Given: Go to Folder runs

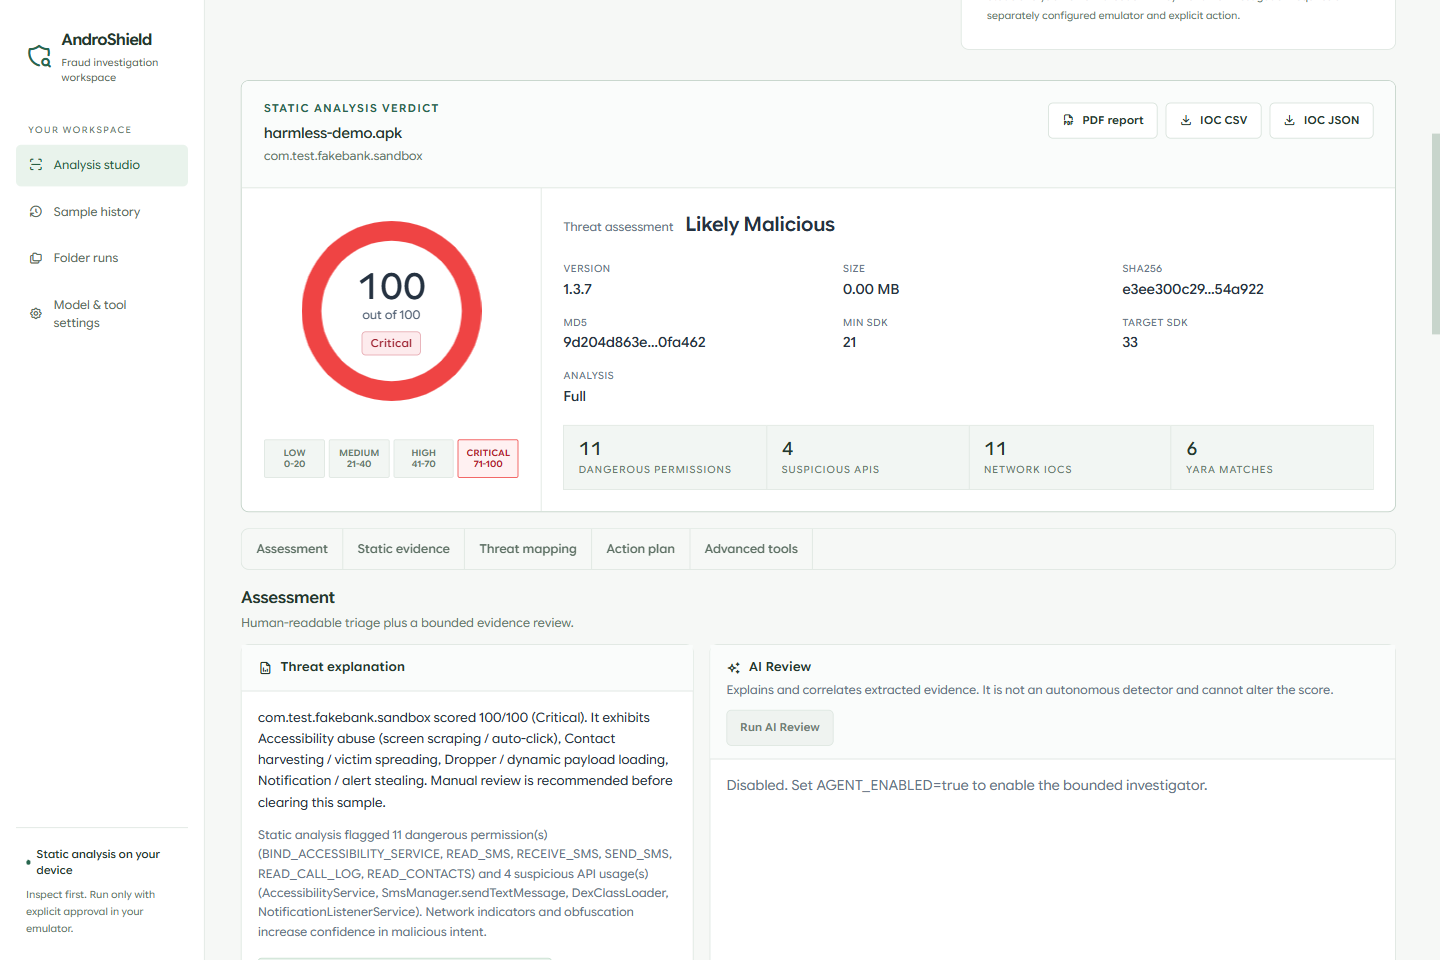Looking at the screenshot, I should click(x=102, y=258).
